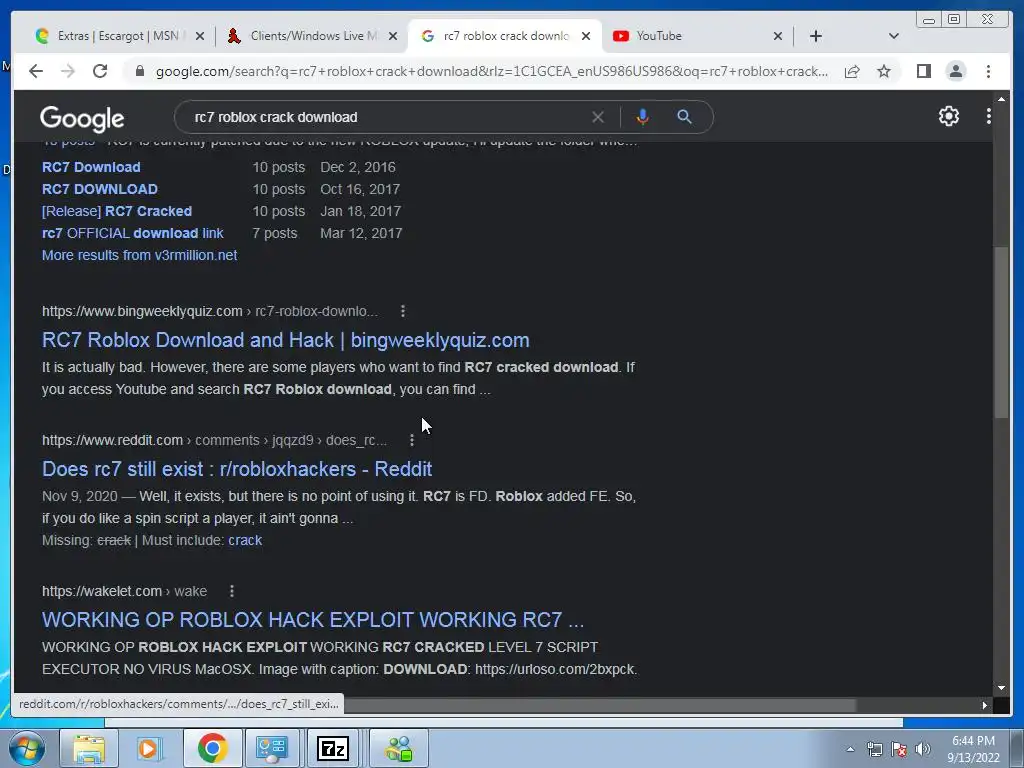
Task: Open the bingweeklyquiz result options menu
Action: tap(403, 312)
